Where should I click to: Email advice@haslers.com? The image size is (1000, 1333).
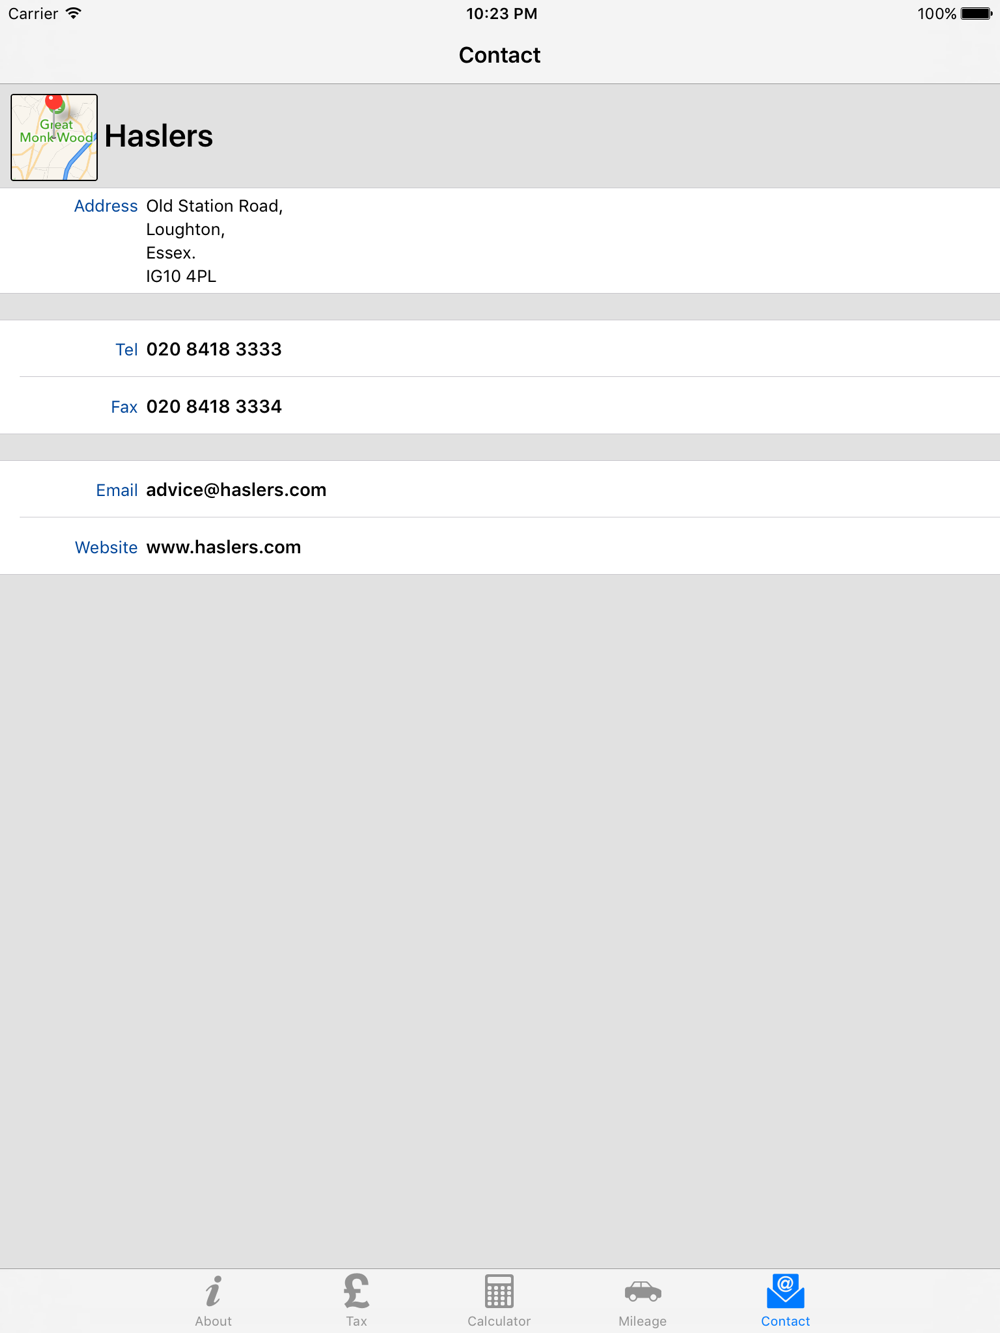(236, 490)
